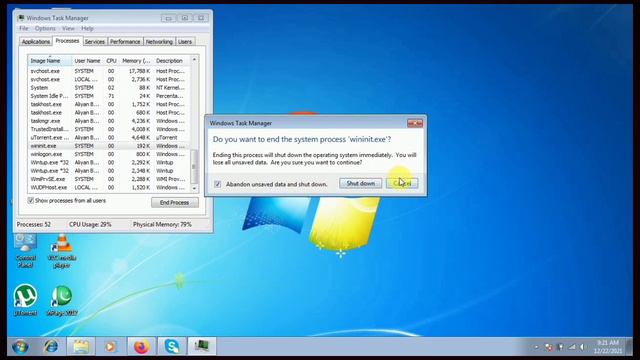The height and width of the screenshot is (360, 640).
Task: Select the 'WmiPrvSE.exe' process row
Action: coord(109,179)
